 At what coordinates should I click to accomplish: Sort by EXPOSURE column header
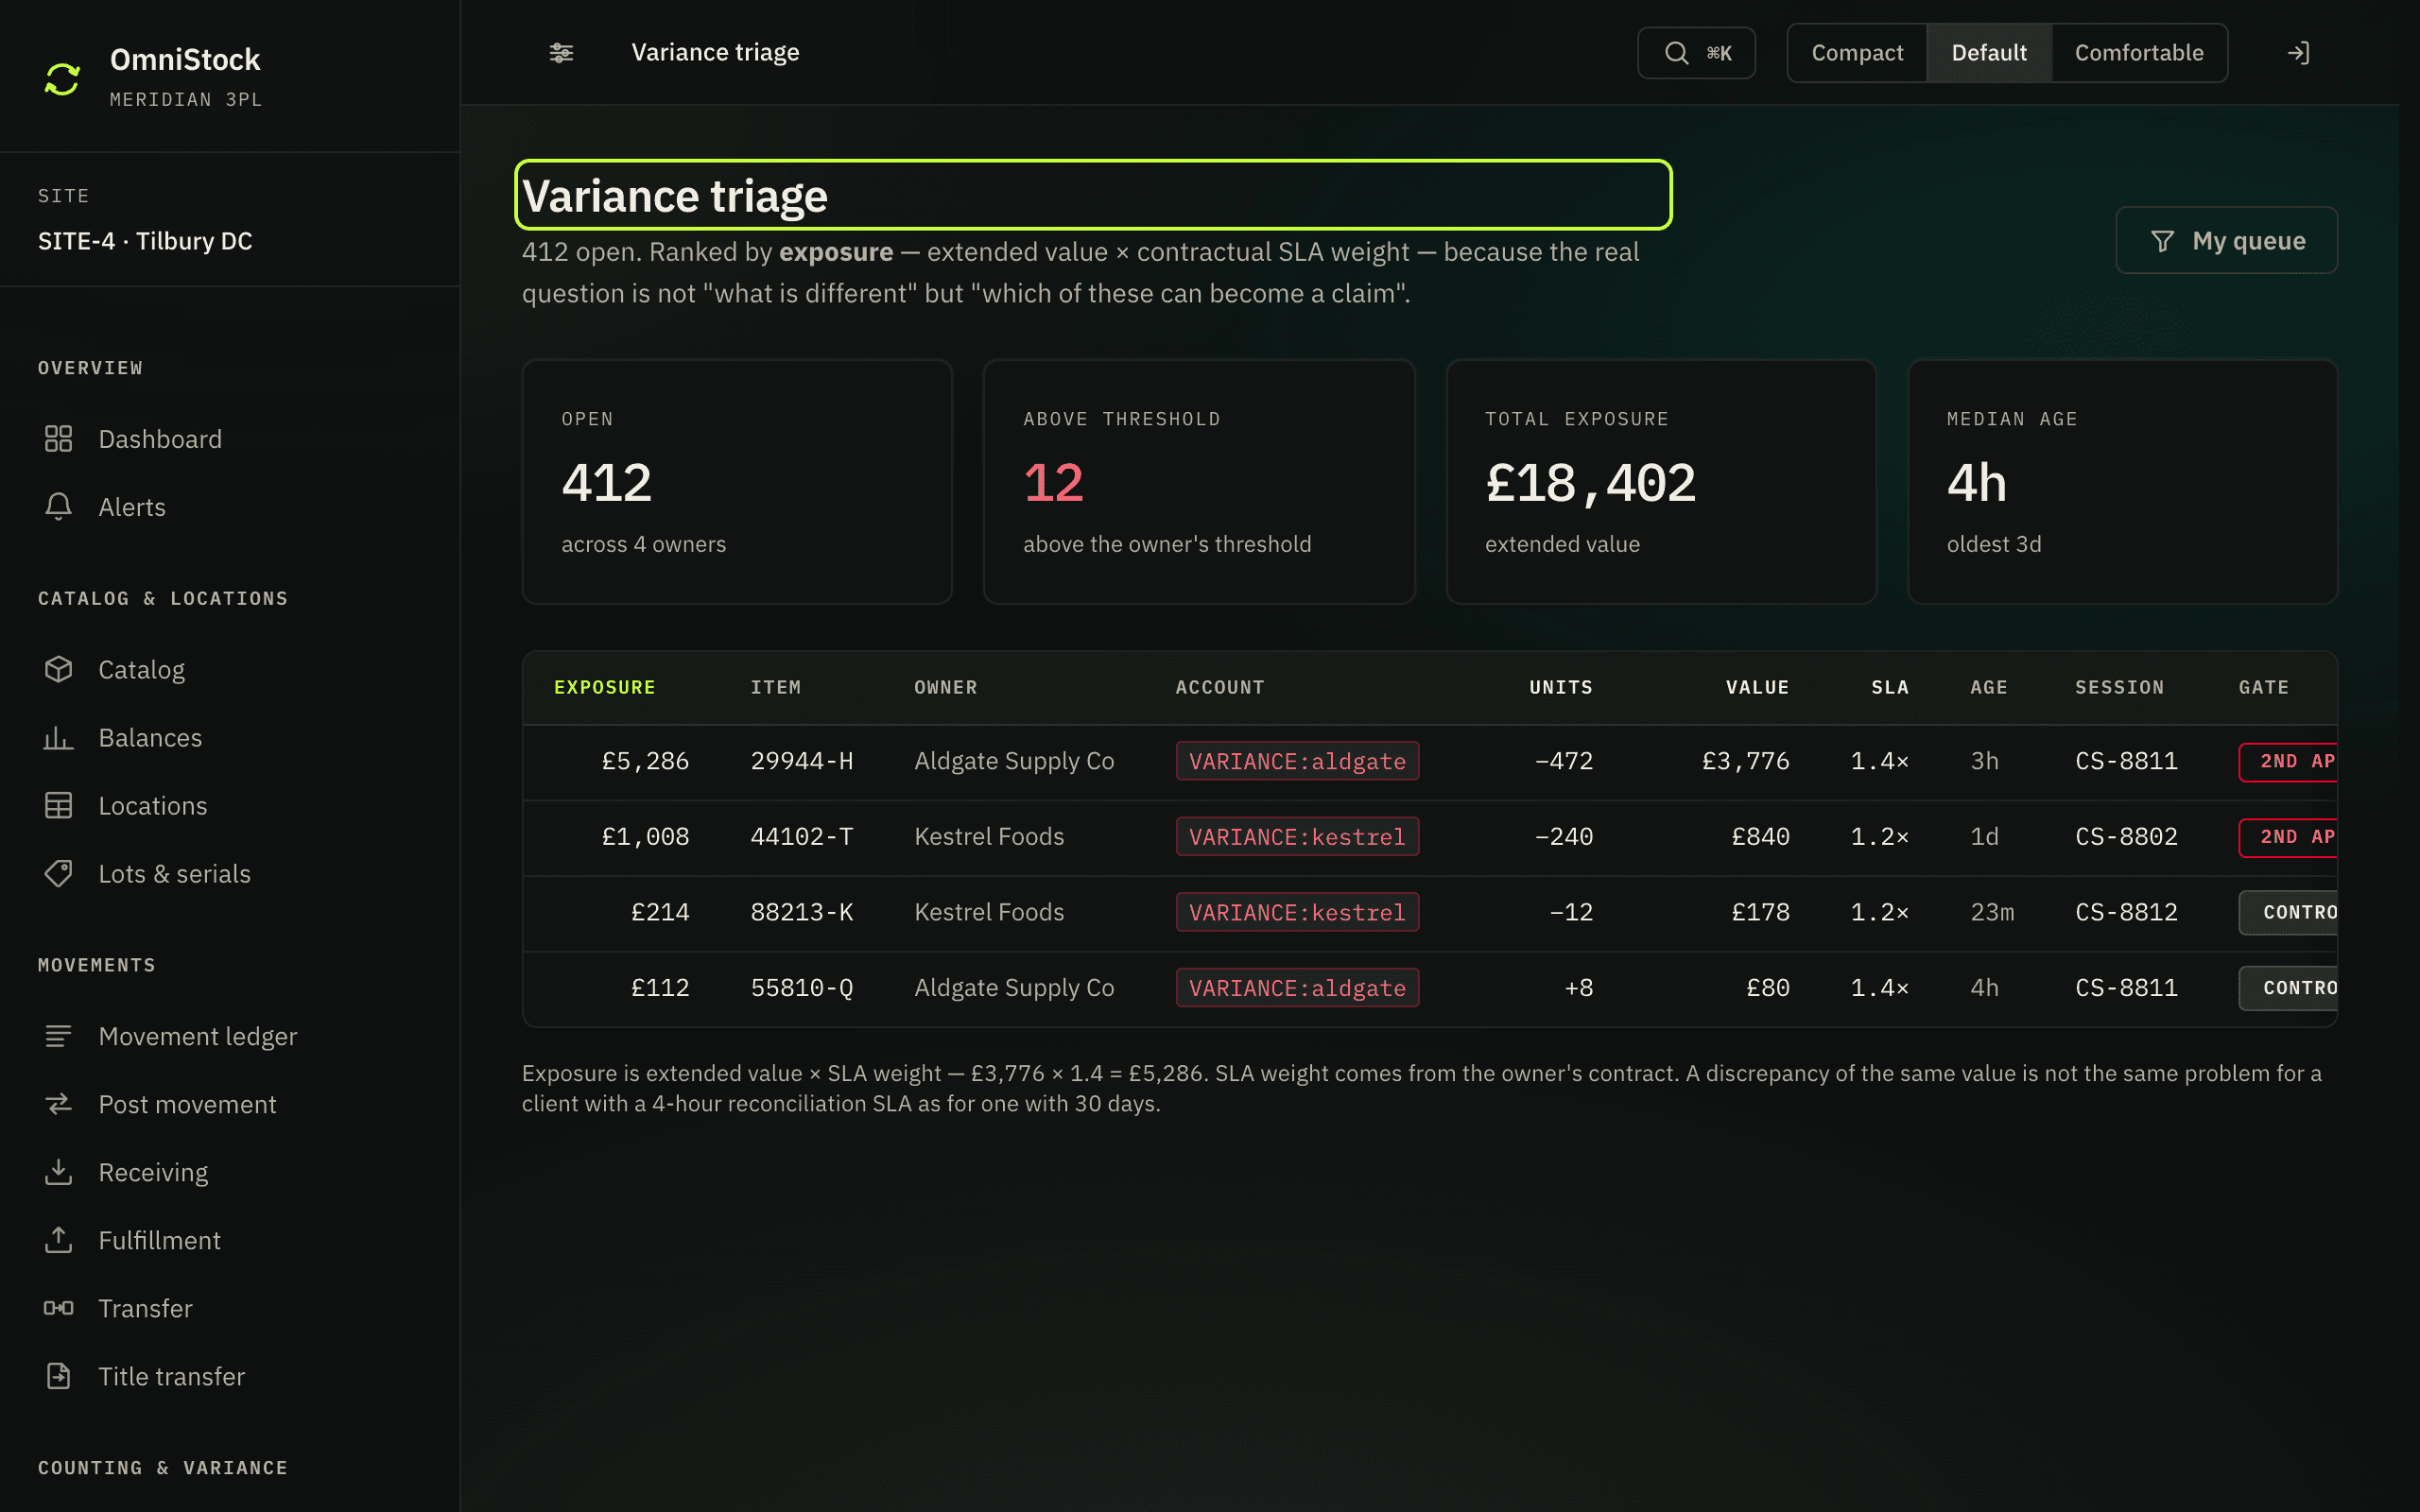(x=605, y=687)
